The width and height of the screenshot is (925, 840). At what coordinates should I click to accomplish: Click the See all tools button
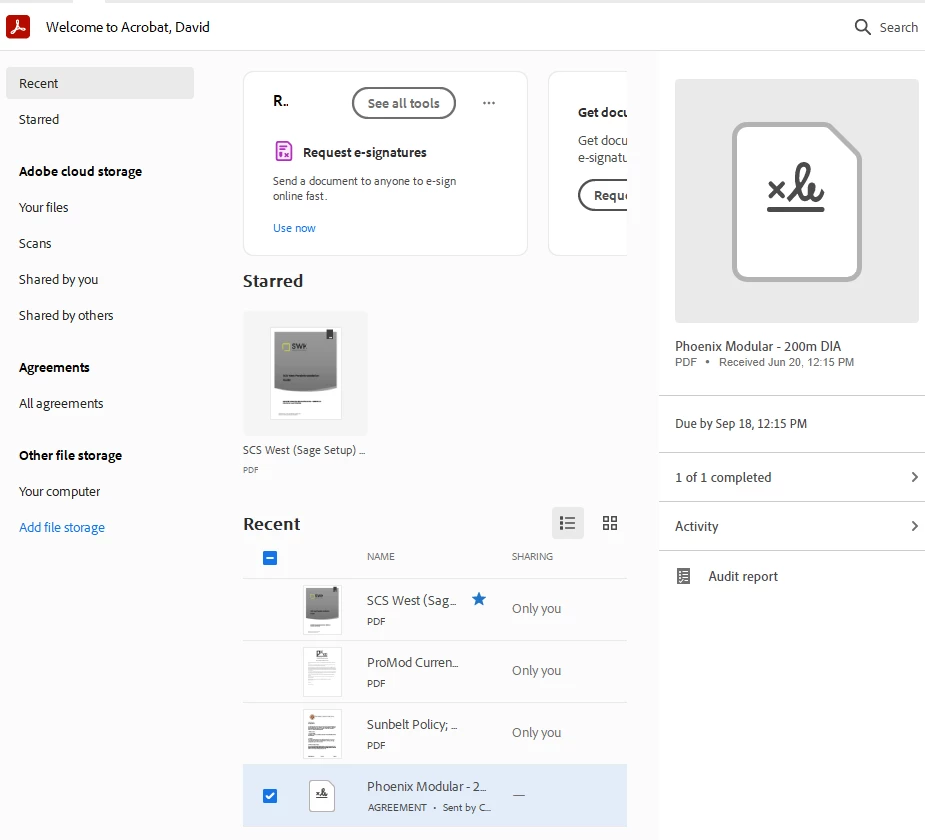404,103
